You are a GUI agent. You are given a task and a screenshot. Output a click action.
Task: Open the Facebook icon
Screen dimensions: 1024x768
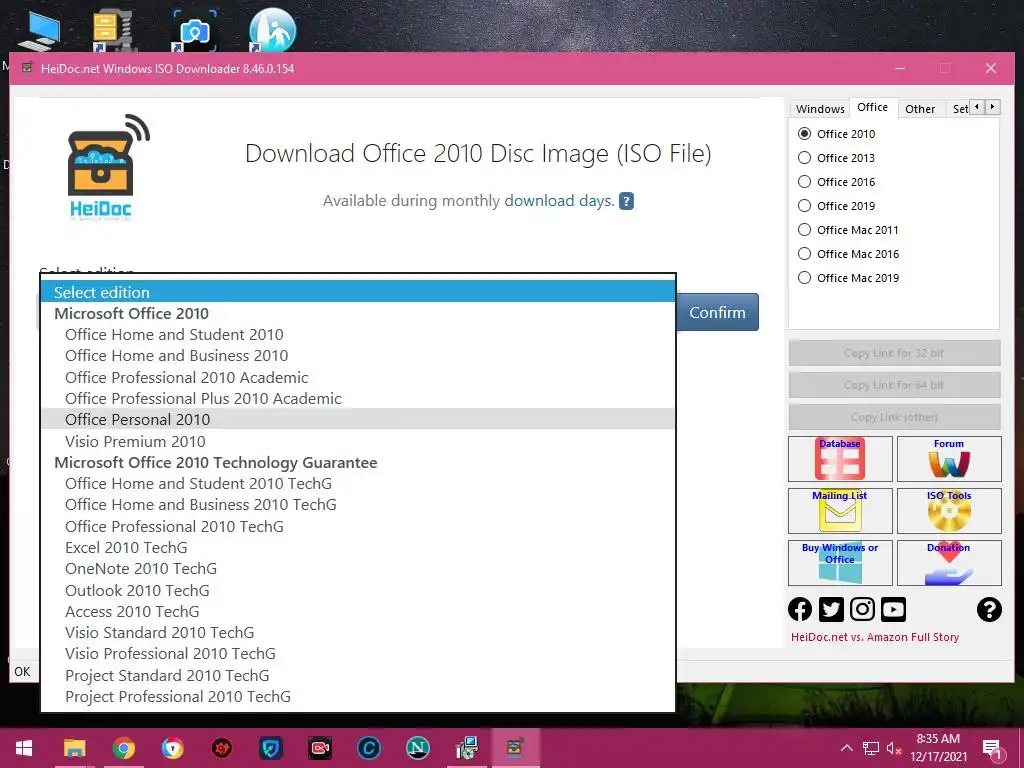coord(800,609)
